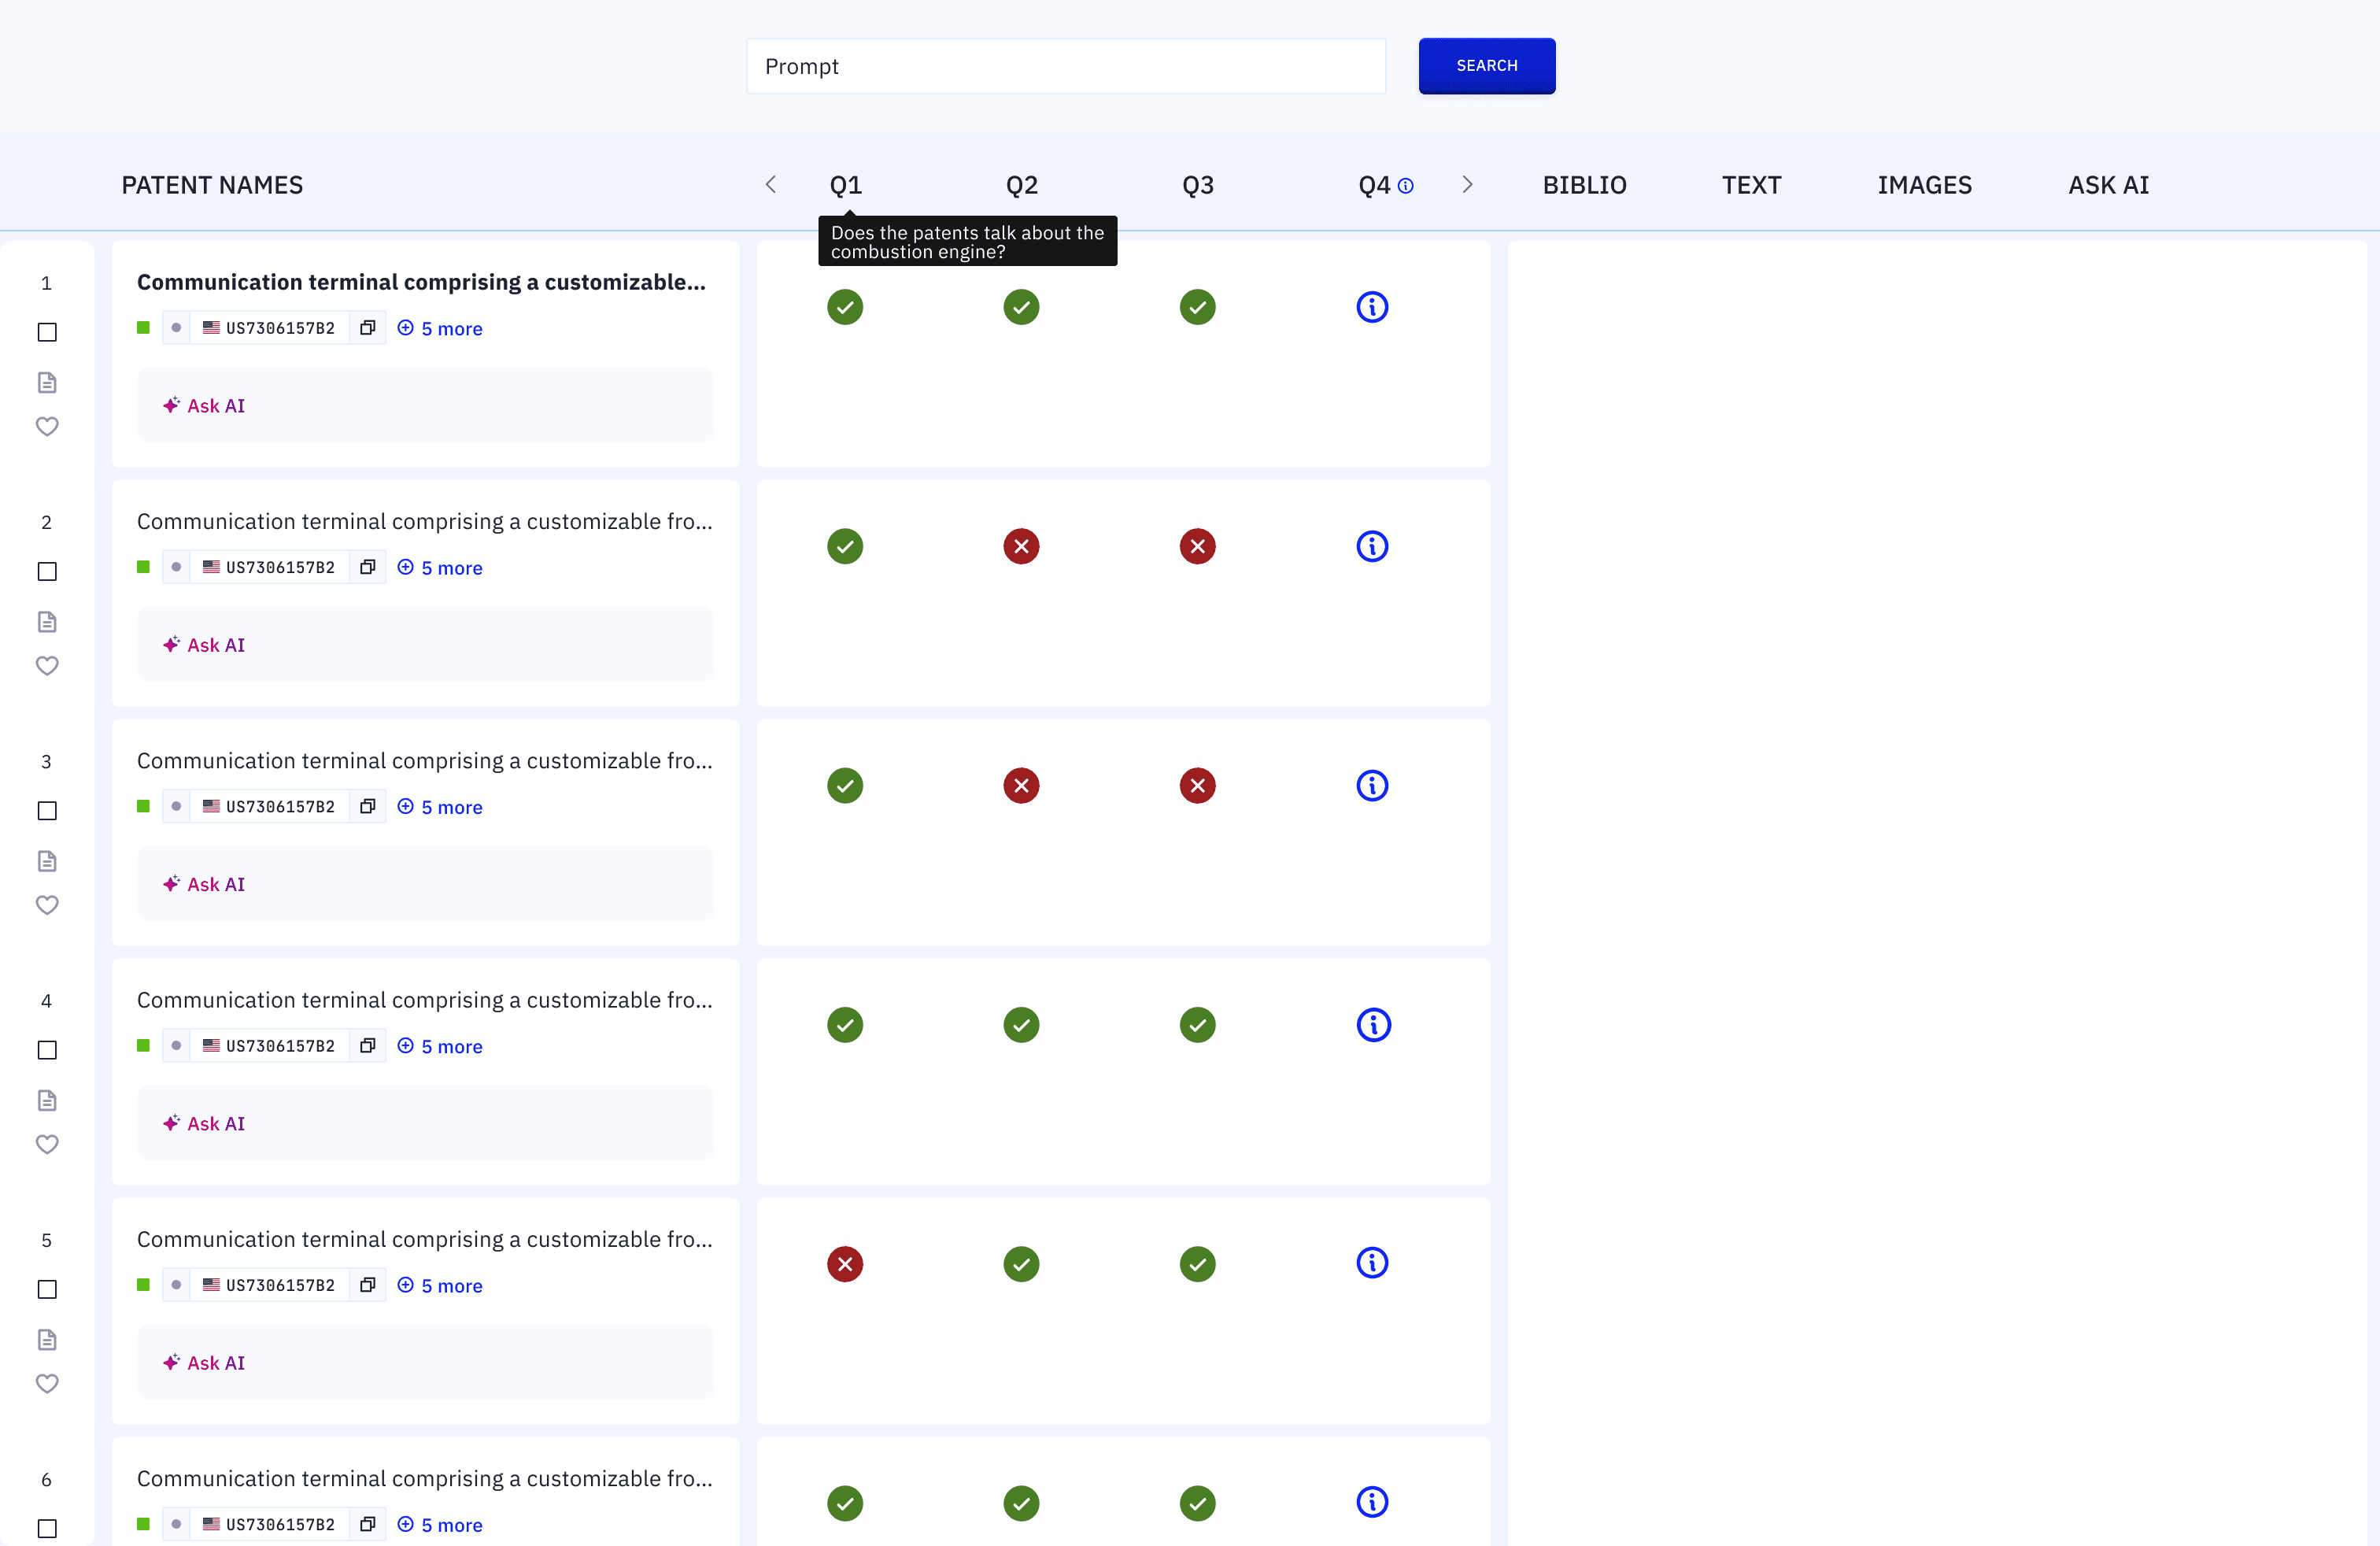Open the IMAGES tab

pos(1924,185)
